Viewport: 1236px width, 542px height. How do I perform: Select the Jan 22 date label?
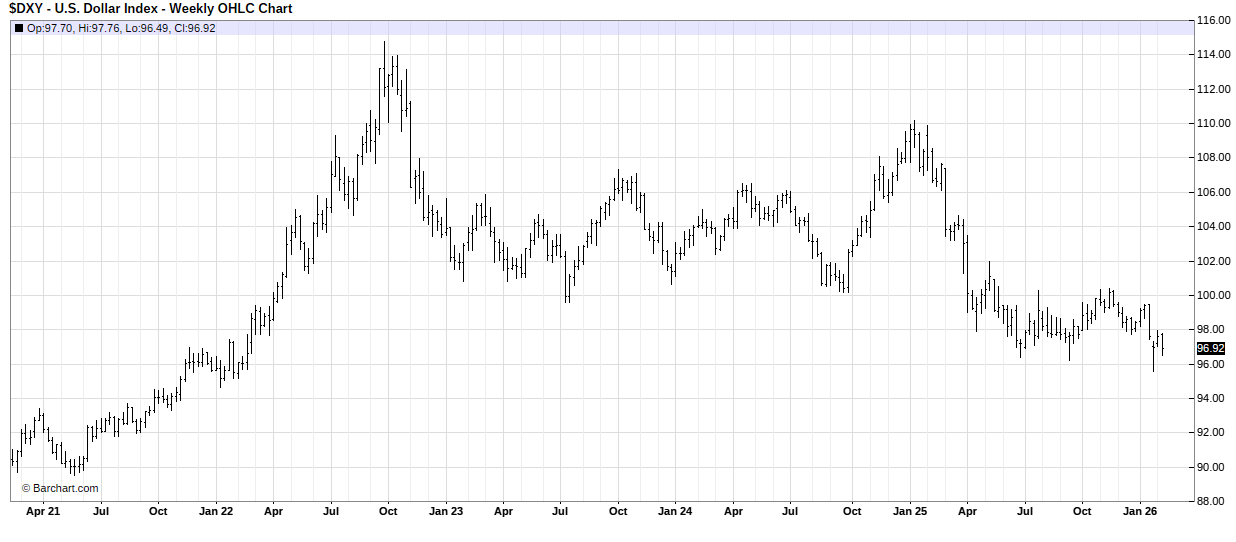click(215, 511)
